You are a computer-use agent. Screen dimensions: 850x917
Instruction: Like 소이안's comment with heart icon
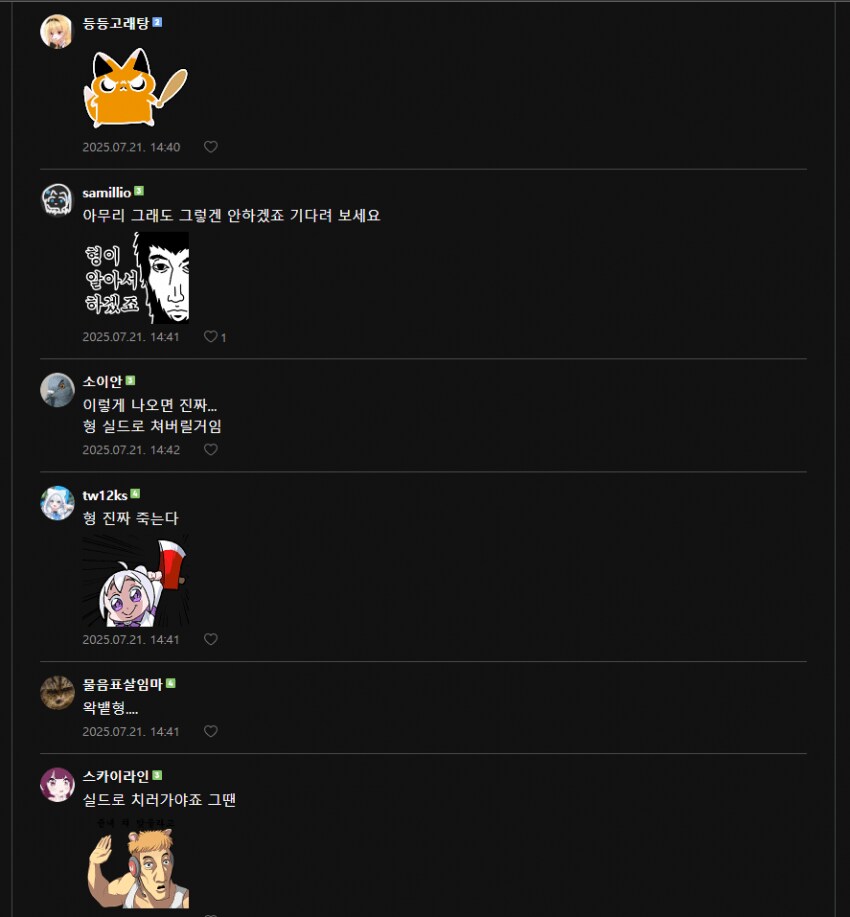click(x=211, y=449)
